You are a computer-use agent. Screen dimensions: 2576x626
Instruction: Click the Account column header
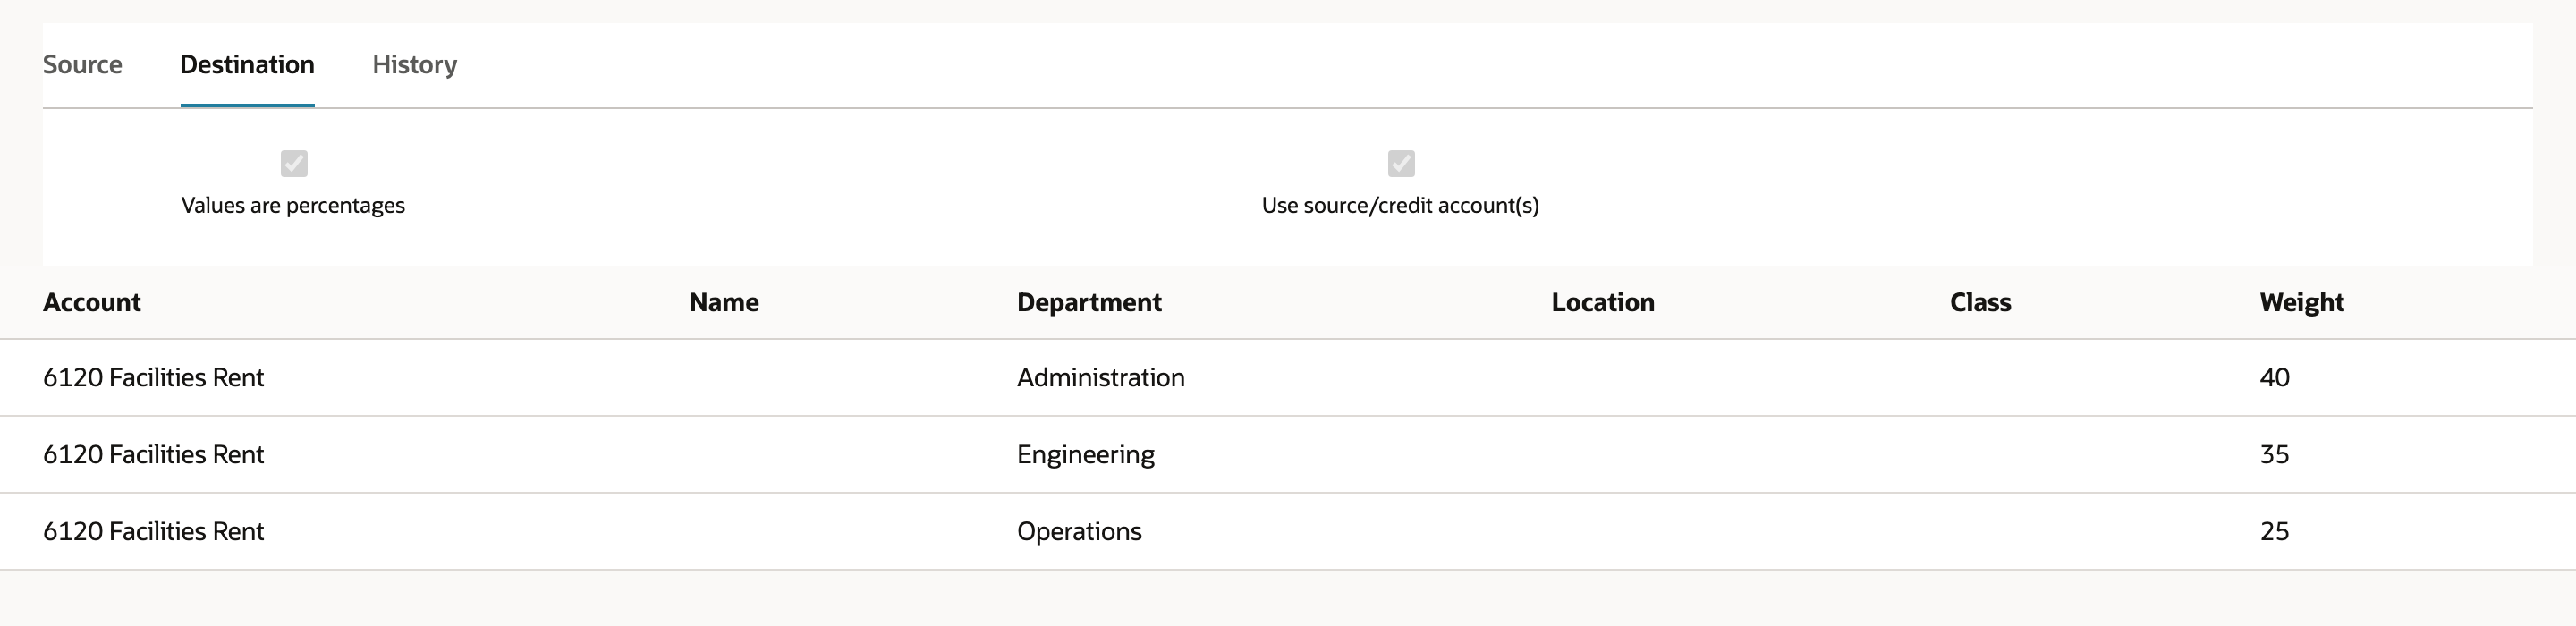point(92,302)
